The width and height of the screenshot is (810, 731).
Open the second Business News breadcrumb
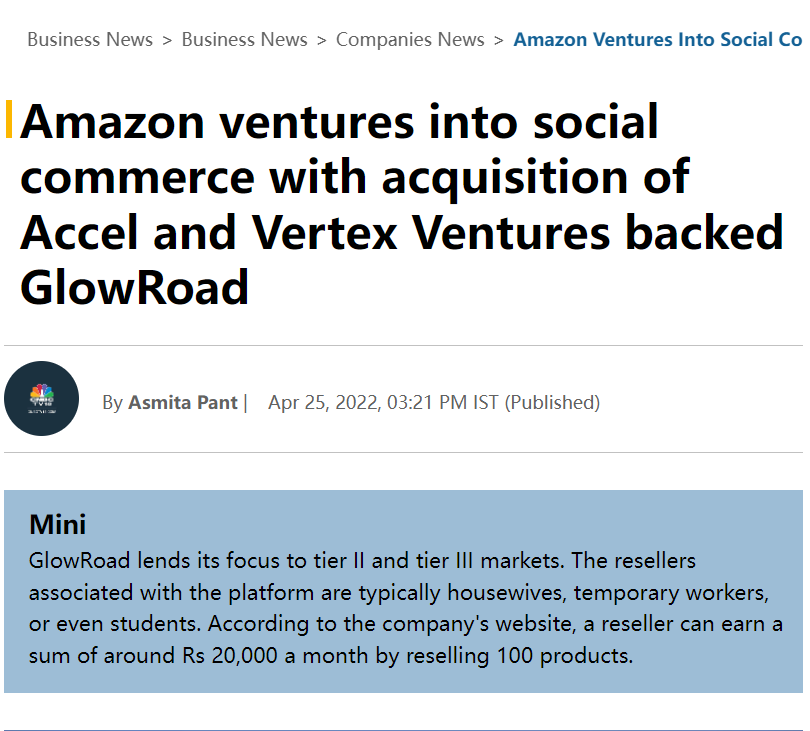click(244, 40)
